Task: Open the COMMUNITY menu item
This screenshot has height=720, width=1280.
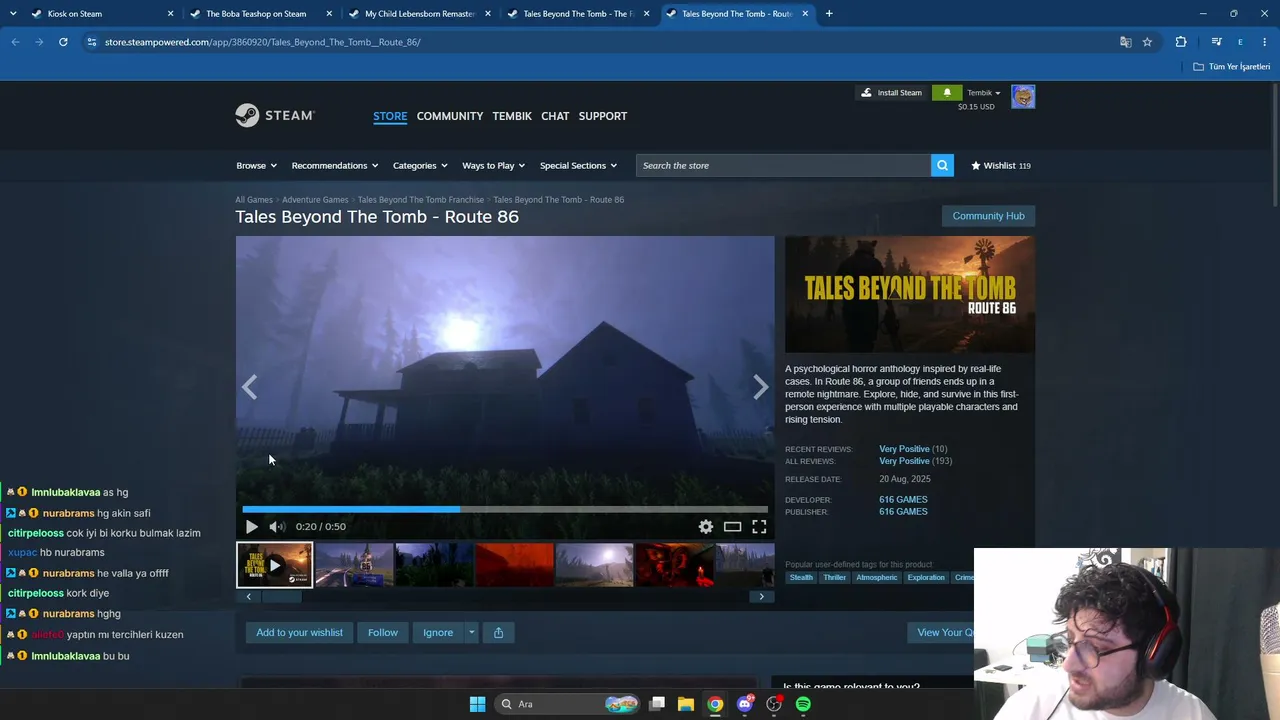Action: pos(450,116)
